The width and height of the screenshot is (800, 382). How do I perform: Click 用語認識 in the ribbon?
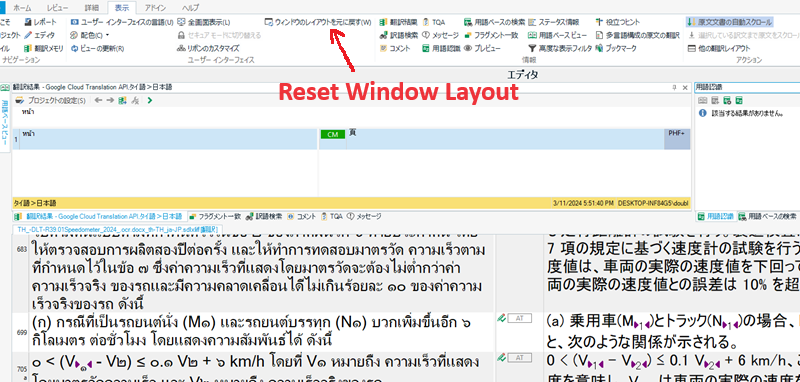click(441, 48)
